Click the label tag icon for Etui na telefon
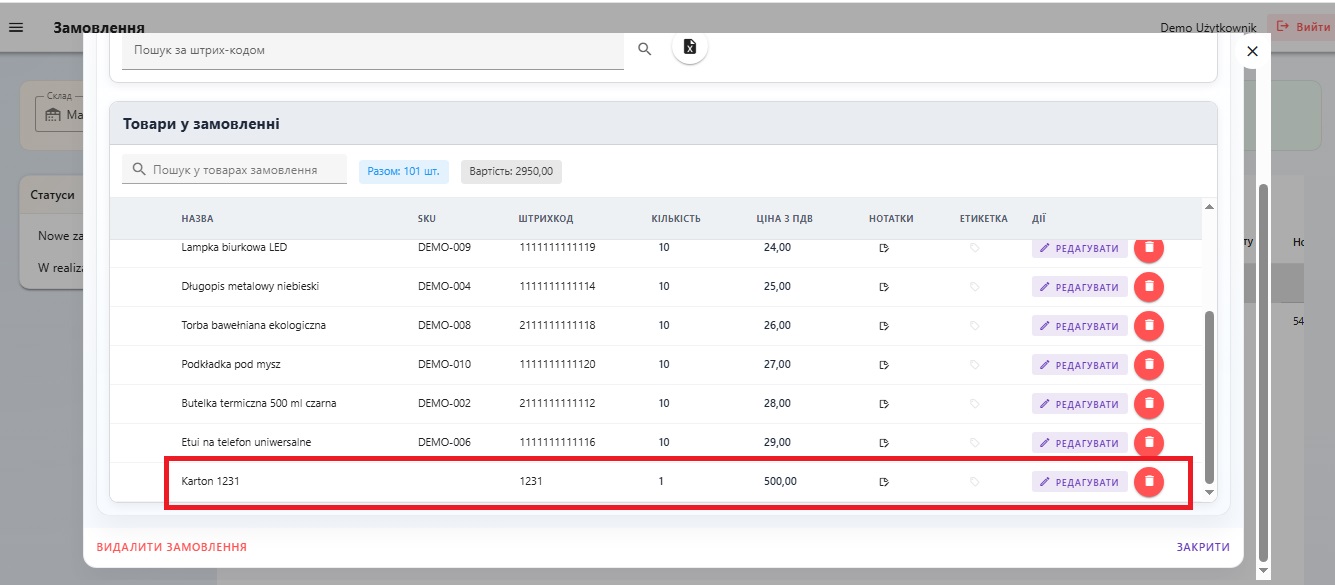 tap(975, 443)
